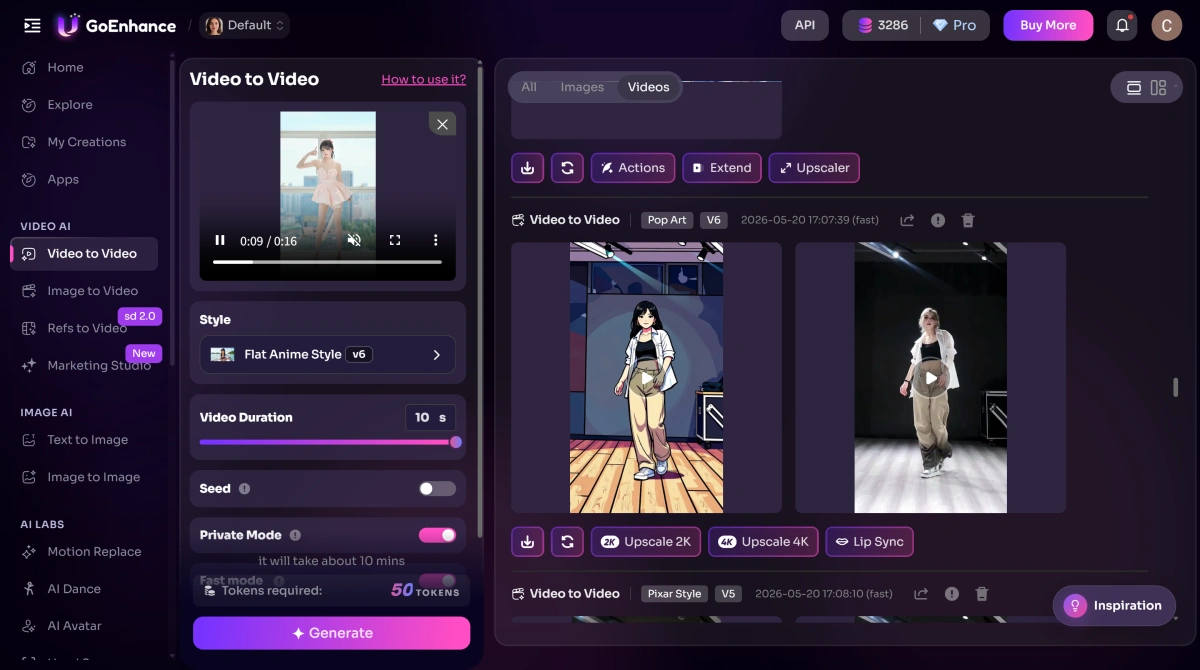Viewport: 1200px width, 670px height.
Task: Open the API button
Action: pos(805,26)
